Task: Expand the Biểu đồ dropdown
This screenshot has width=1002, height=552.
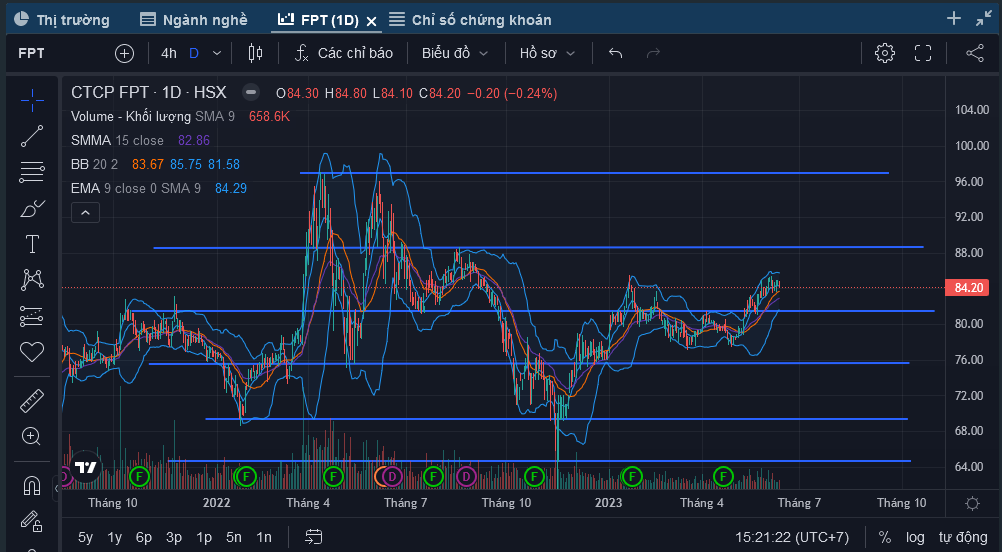Action: (x=455, y=54)
